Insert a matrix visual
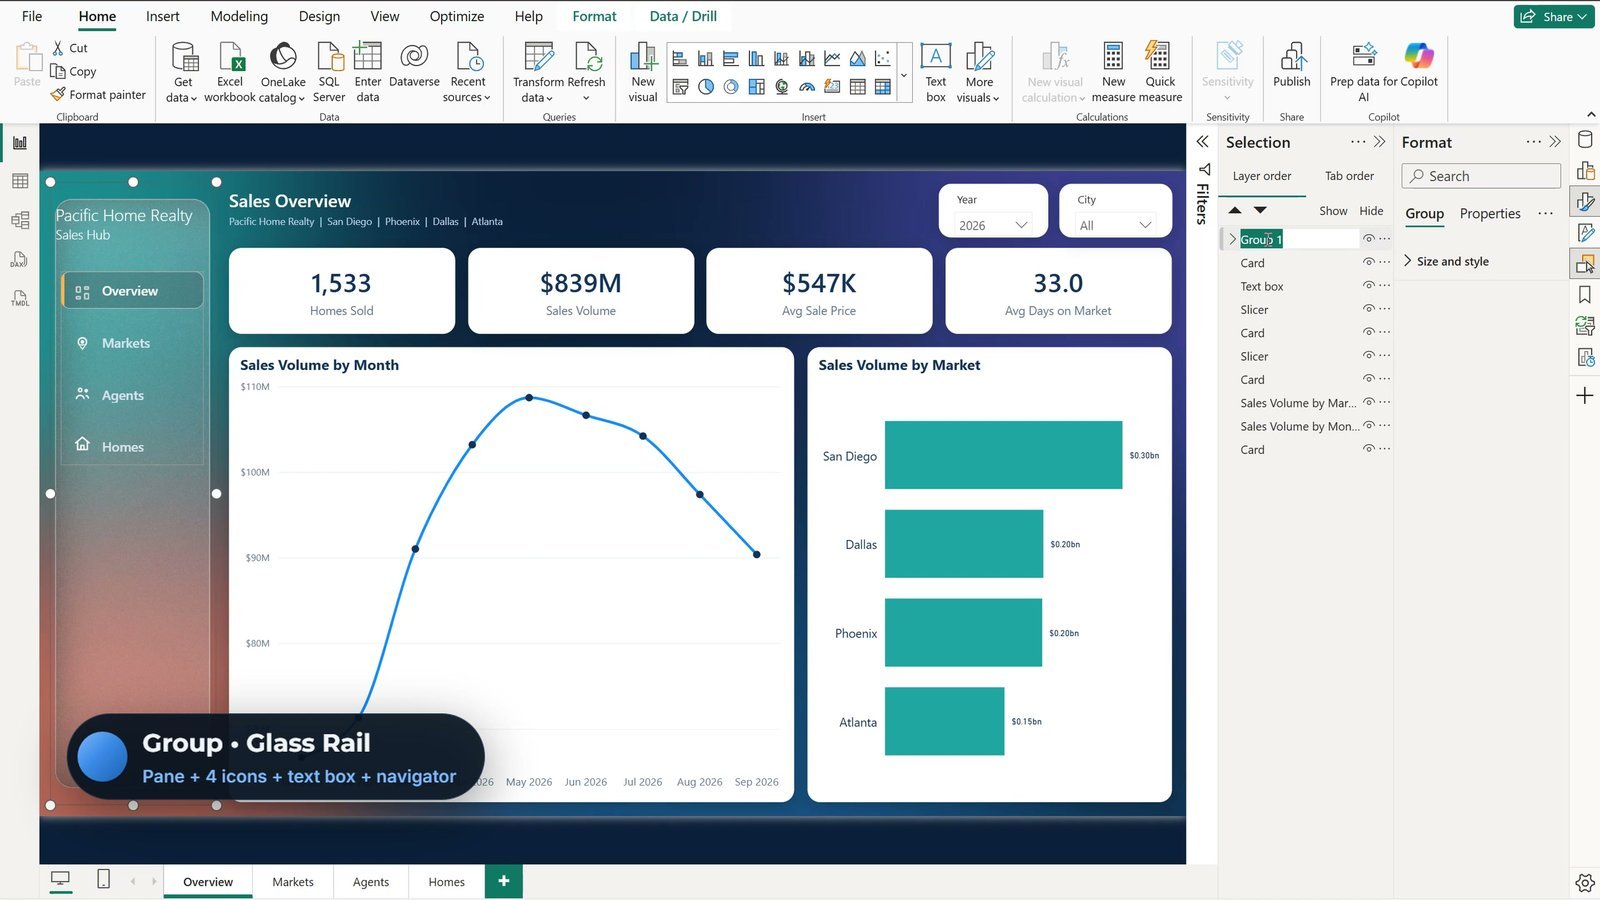The height and width of the screenshot is (900, 1600). [x=883, y=87]
